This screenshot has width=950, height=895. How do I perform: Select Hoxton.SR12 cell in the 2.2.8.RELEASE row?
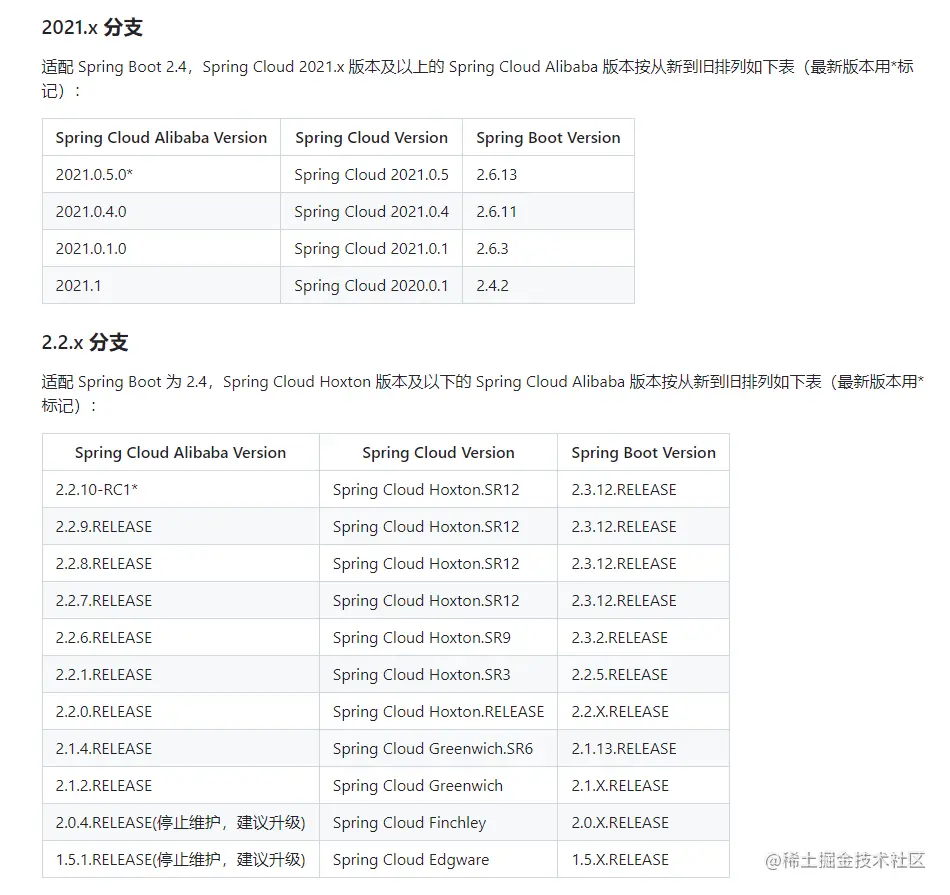(438, 564)
